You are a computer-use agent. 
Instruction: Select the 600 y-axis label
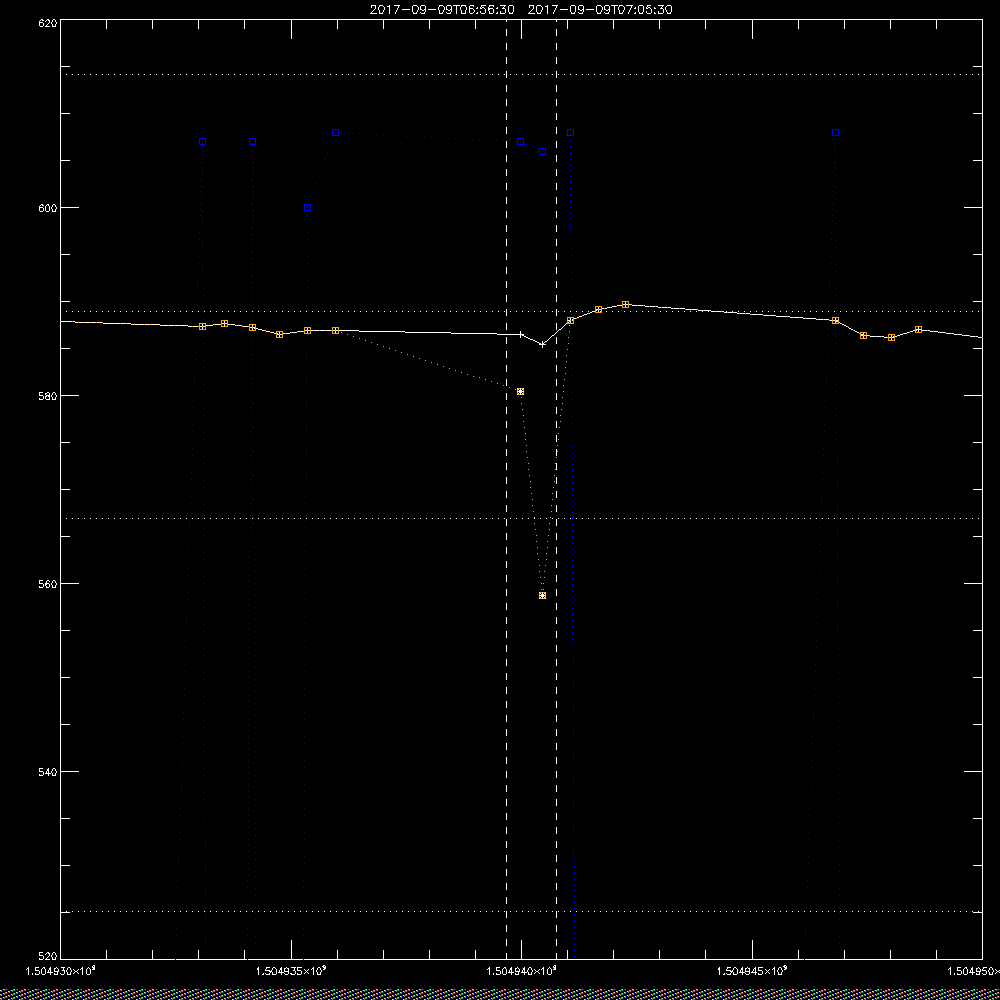[47, 208]
